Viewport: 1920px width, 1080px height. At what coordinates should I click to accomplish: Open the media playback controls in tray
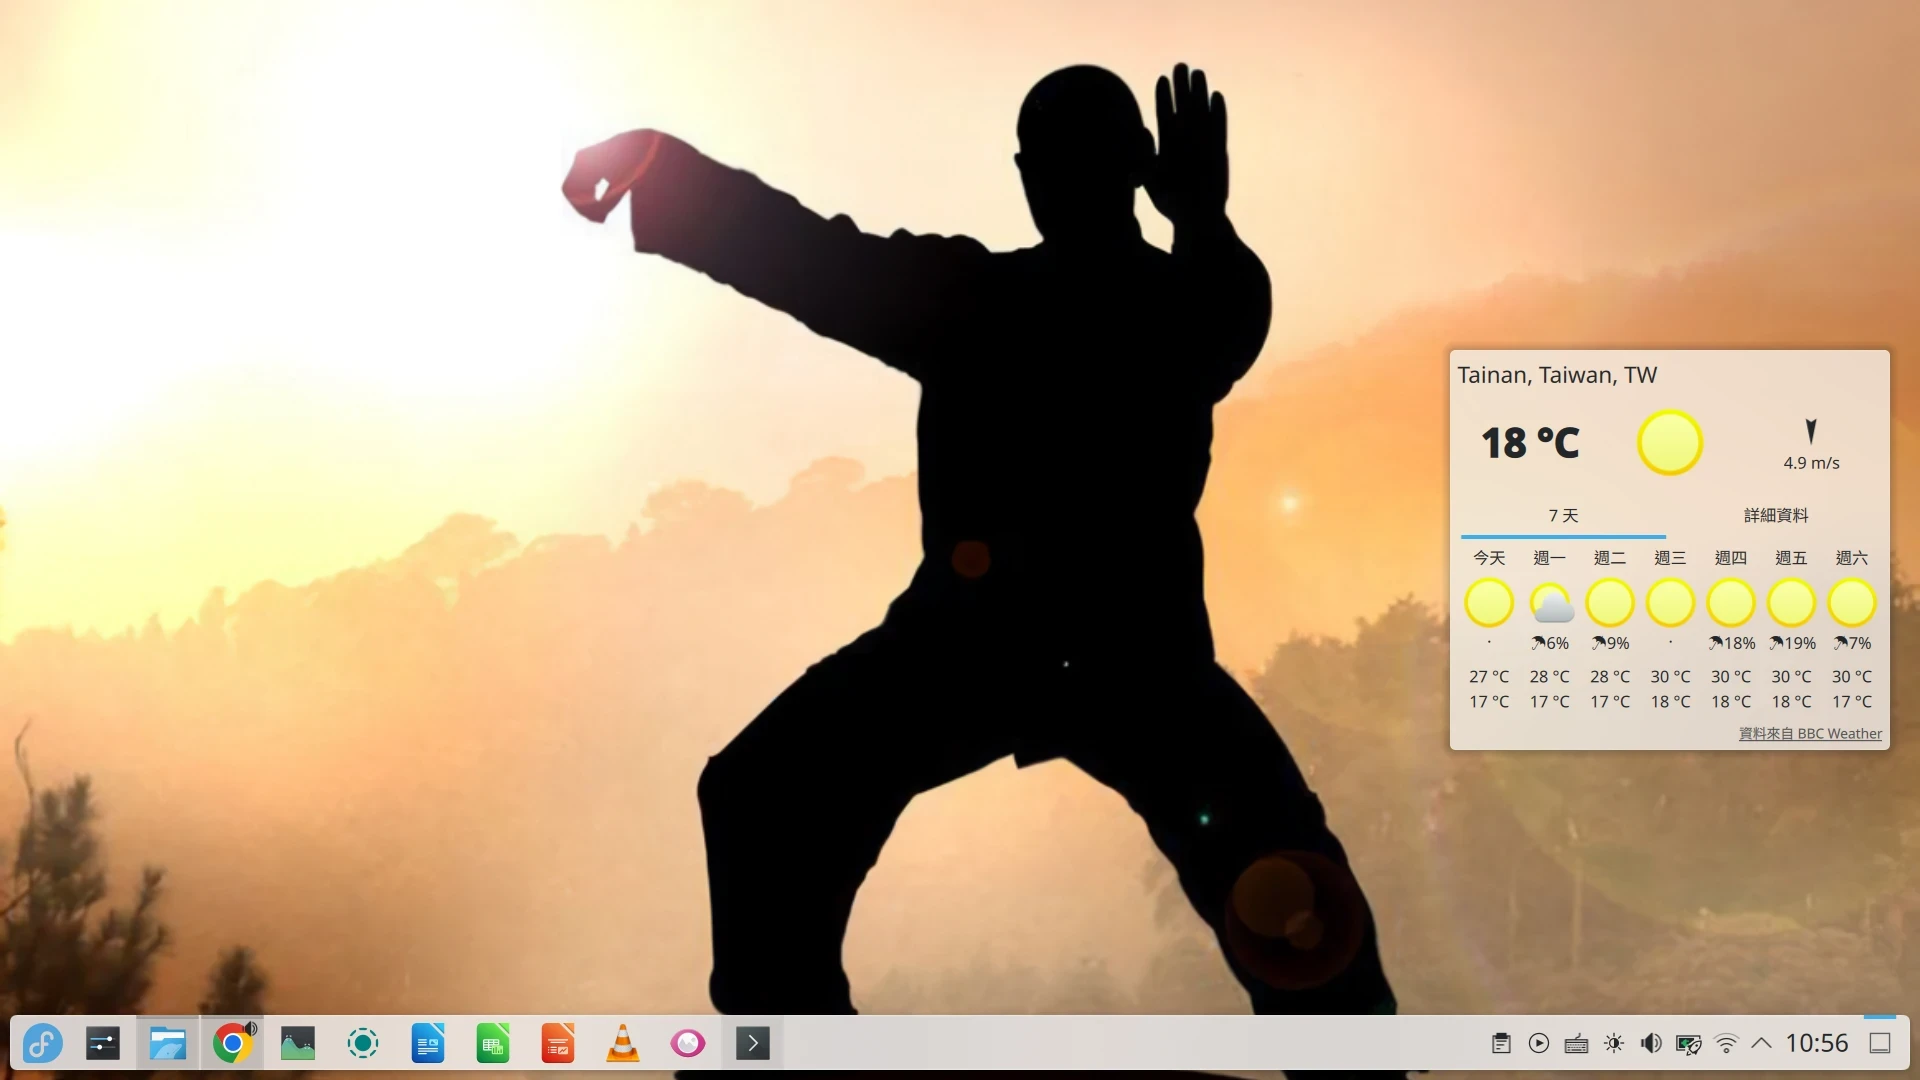click(1539, 1043)
